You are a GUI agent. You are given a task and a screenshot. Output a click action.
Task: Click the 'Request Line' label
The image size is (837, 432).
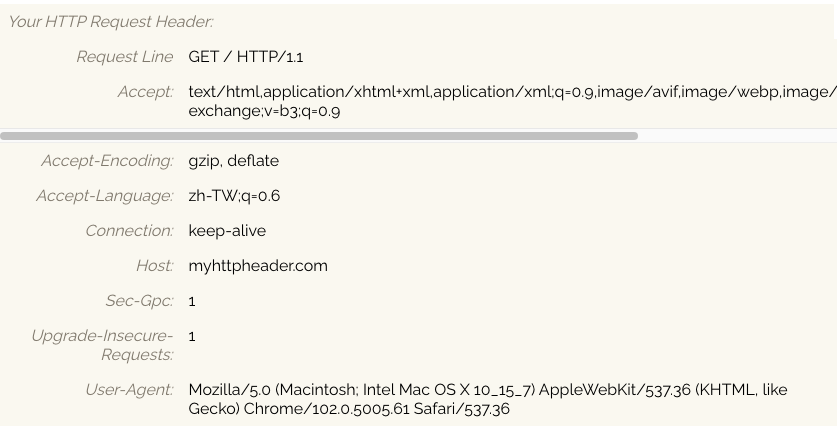(125, 57)
